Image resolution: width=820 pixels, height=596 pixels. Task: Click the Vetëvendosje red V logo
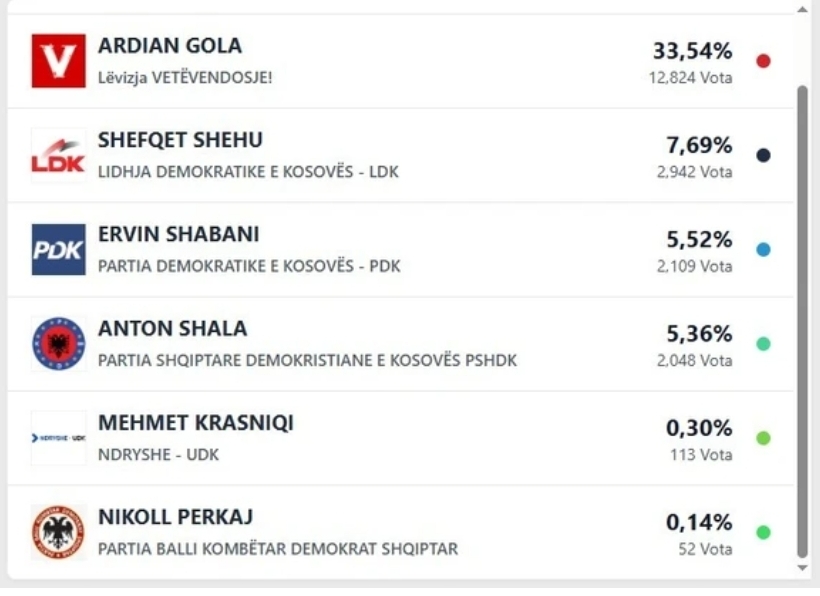point(58,61)
